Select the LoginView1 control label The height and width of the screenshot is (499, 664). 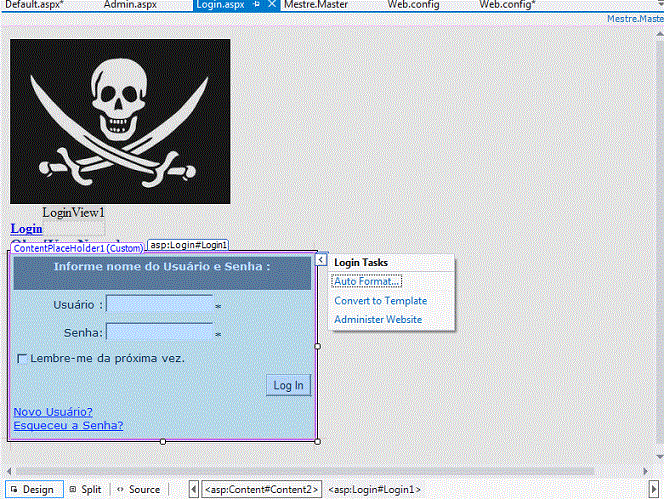point(73,212)
